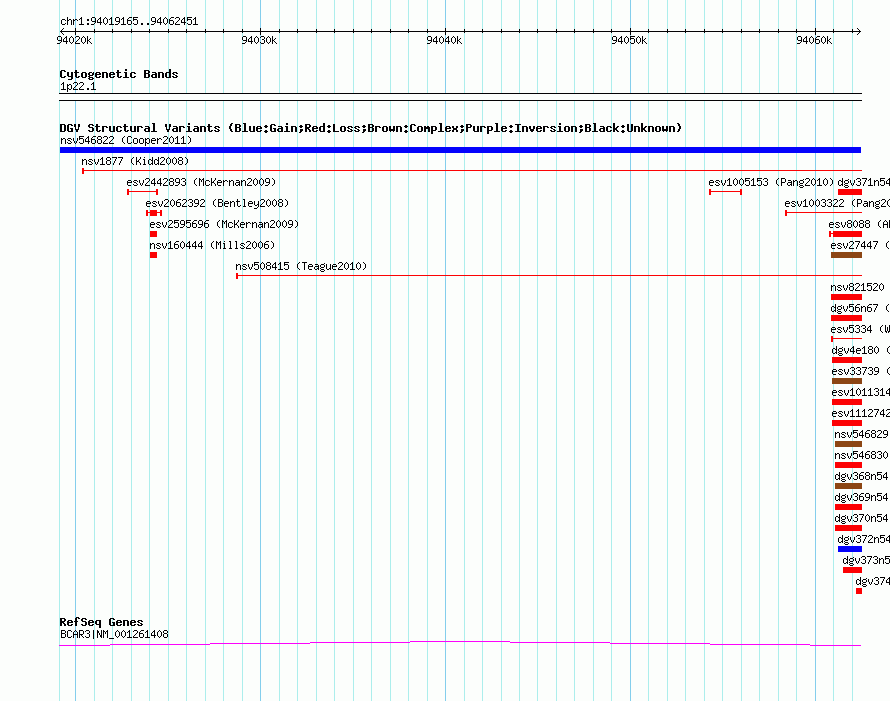This screenshot has height=701, width=890.
Task: Click the 94060k ruler position label
Action: point(814,40)
